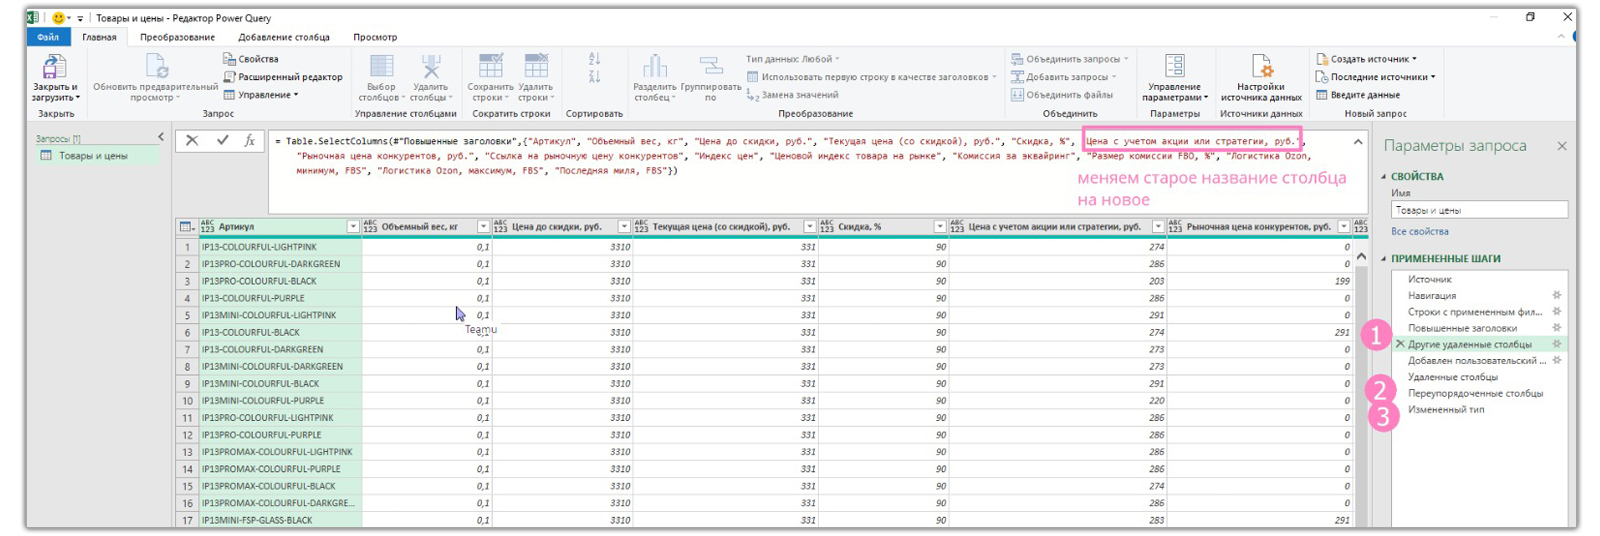Open the Расширенный редактор

[283, 77]
